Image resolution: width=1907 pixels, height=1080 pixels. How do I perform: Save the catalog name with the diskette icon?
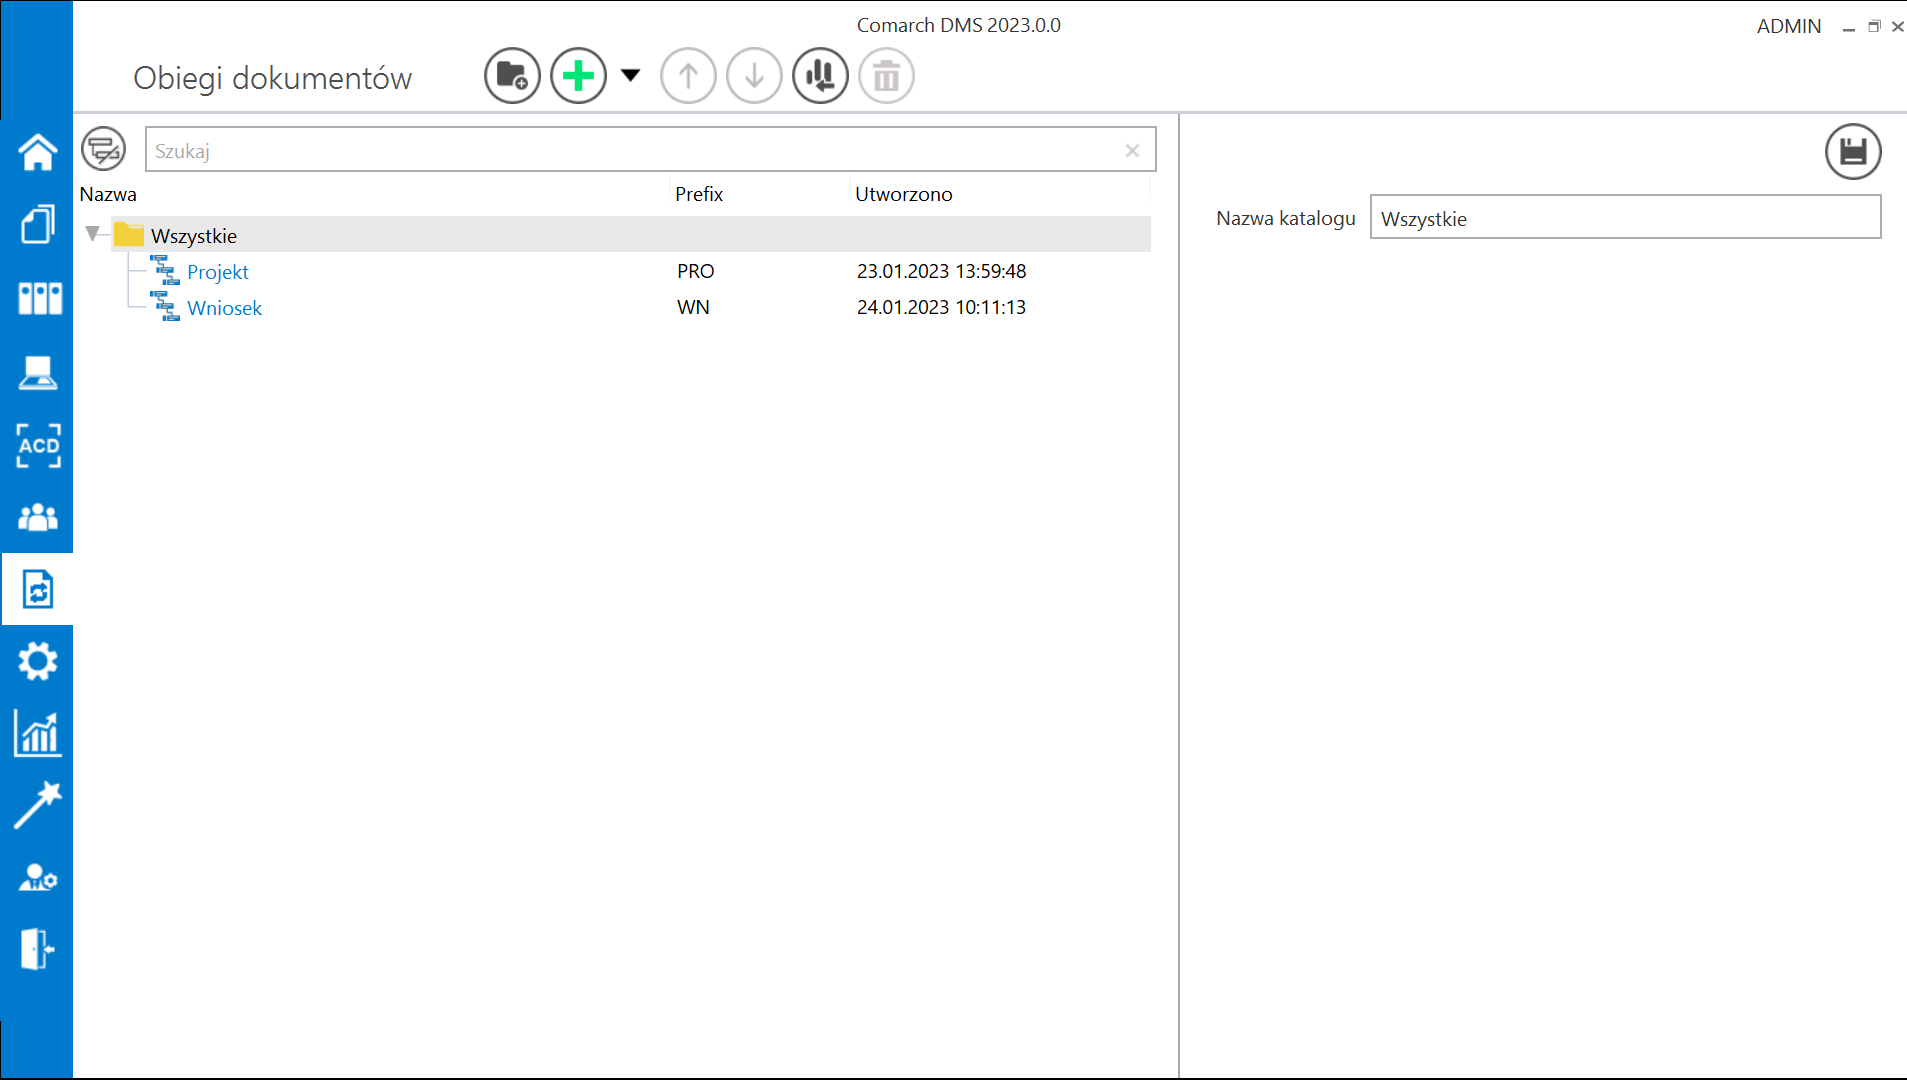click(1853, 151)
